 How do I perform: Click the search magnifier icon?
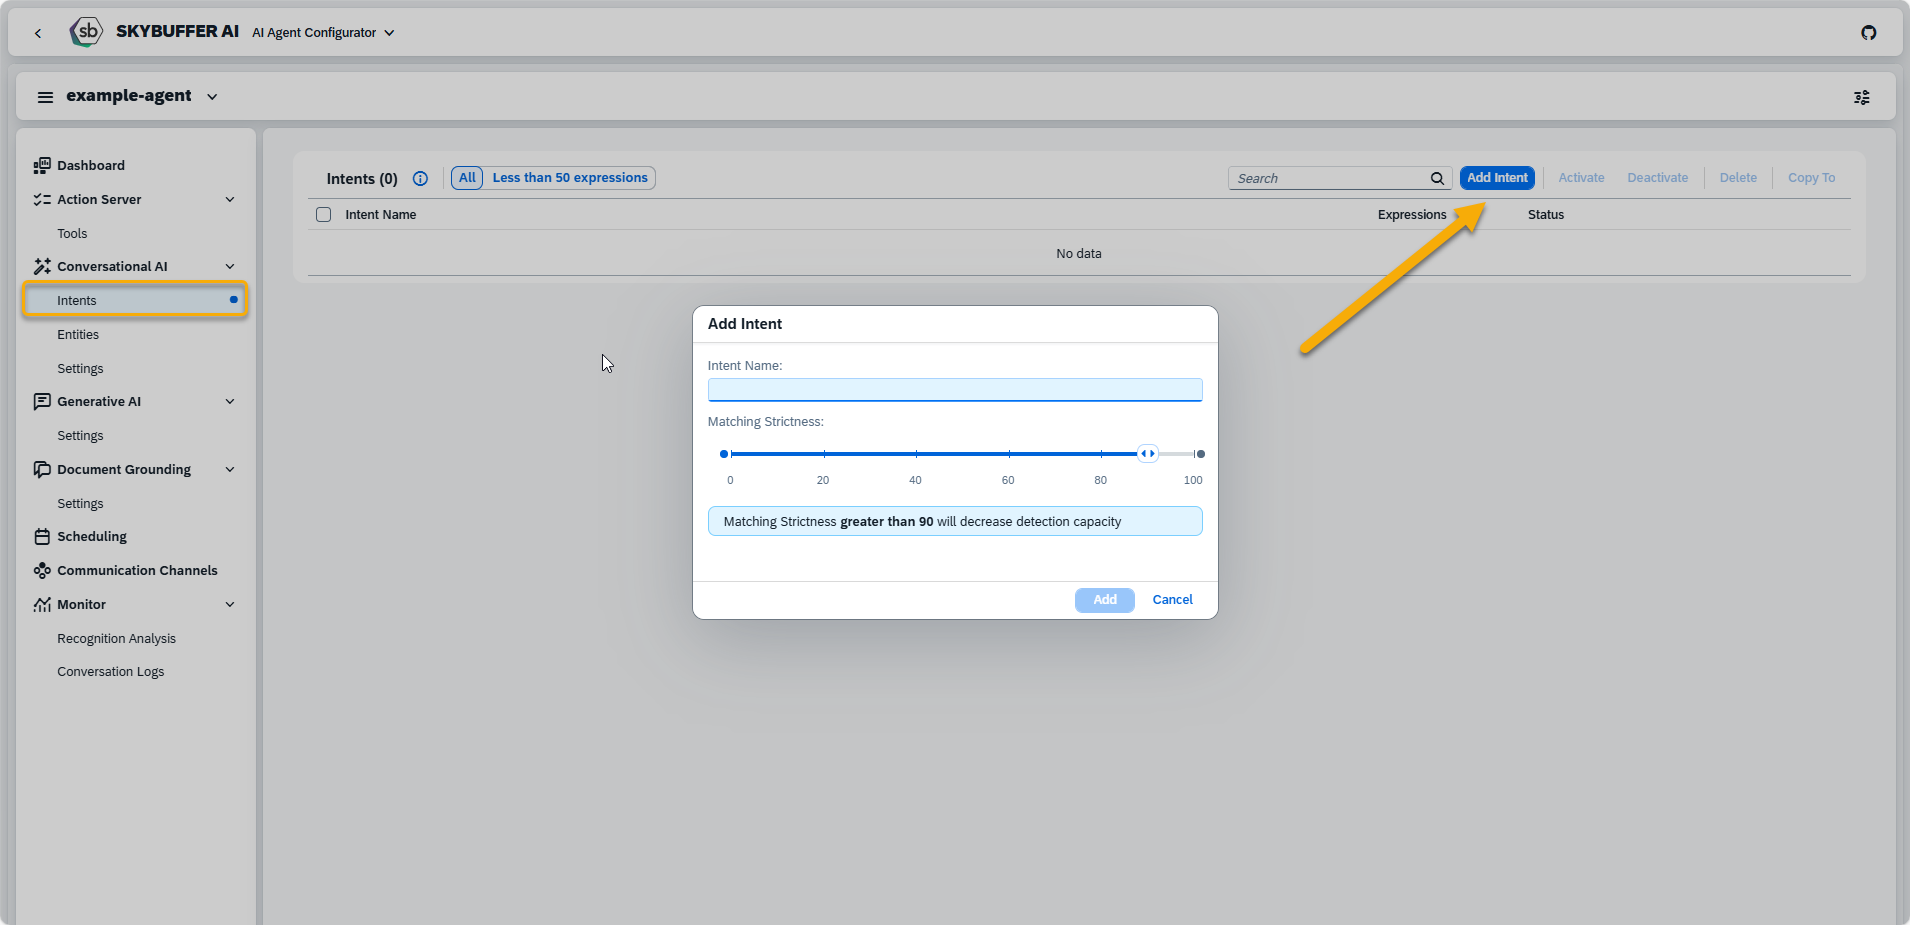click(x=1437, y=179)
